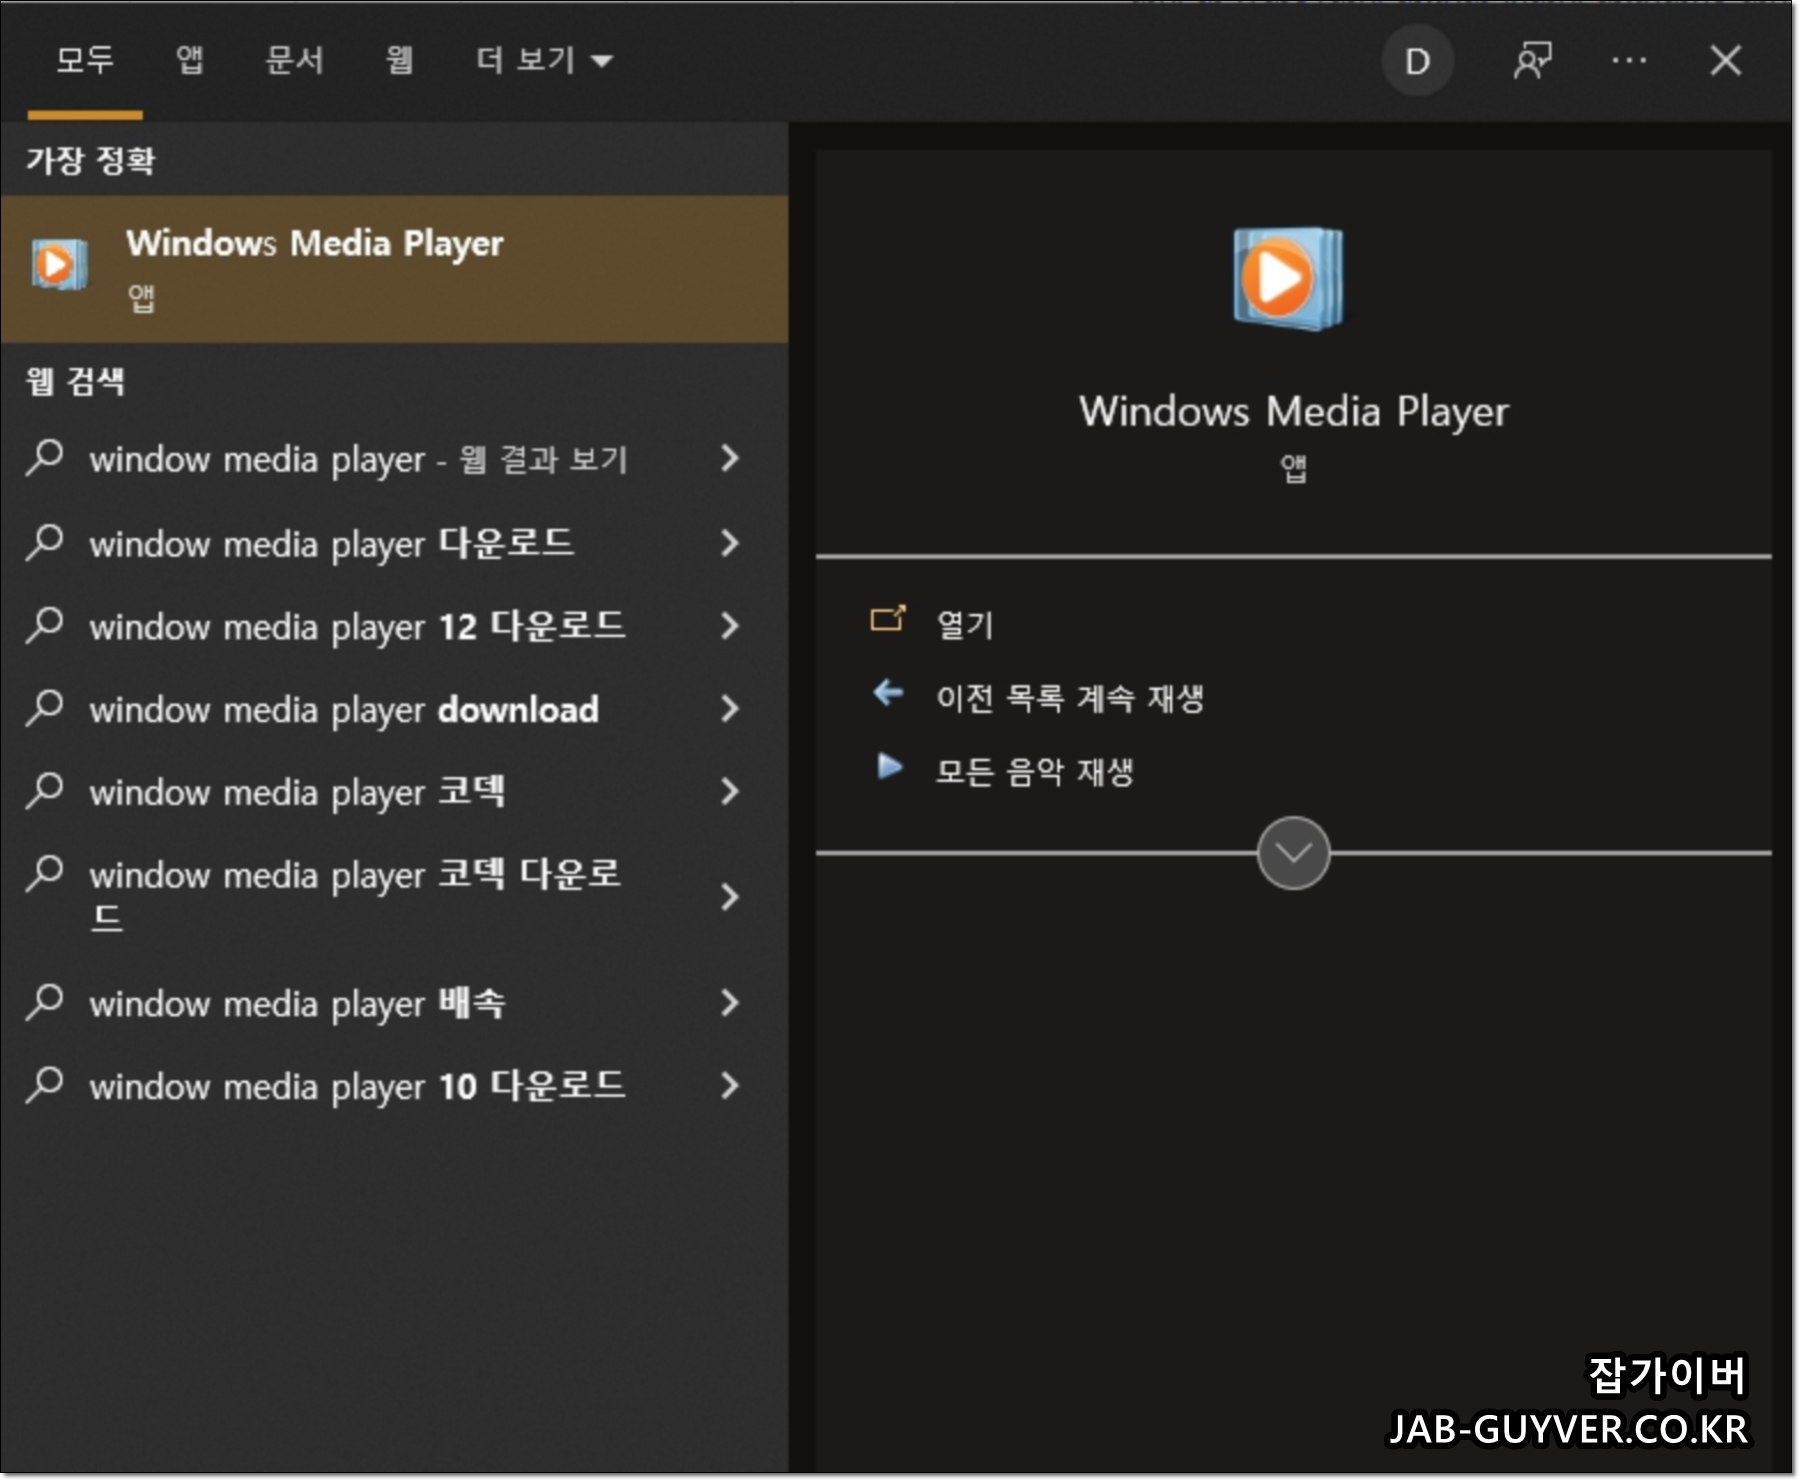Click the Windows Media Player icon in results list

pyautogui.click(x=58, y=265)
